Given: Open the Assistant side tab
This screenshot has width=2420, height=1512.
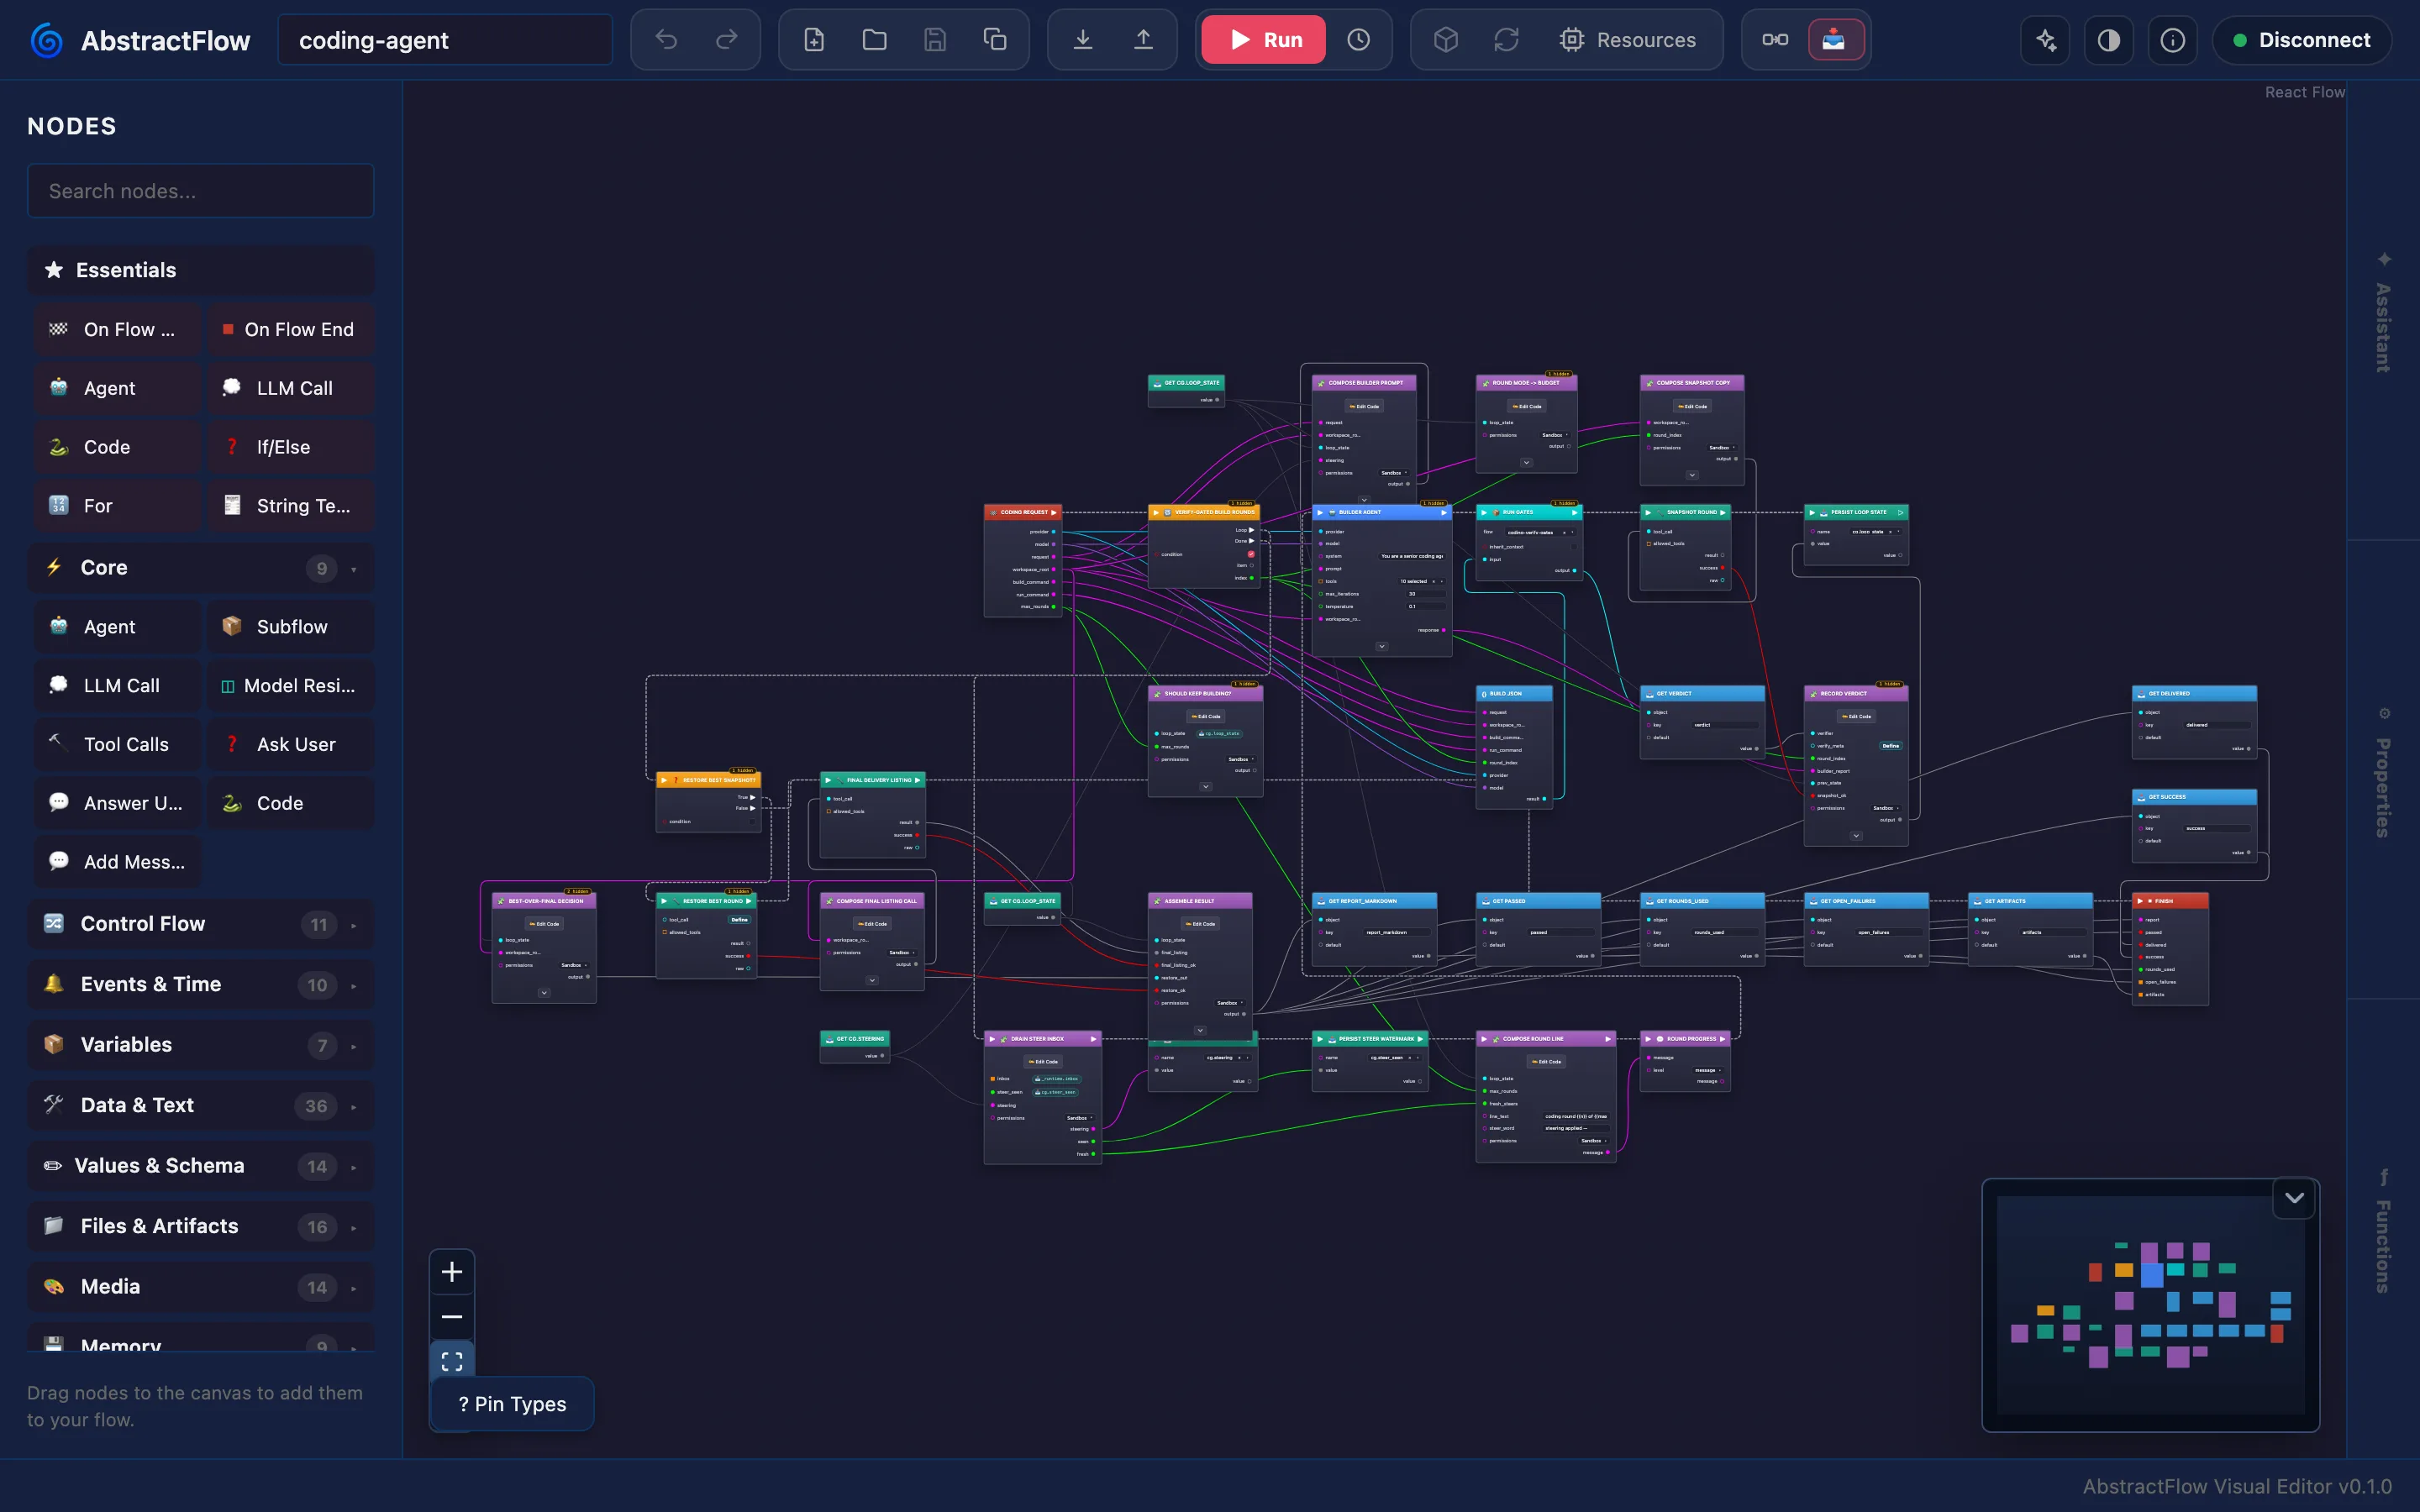Looking at the screenshot, I should click(x=2384, y=312).
